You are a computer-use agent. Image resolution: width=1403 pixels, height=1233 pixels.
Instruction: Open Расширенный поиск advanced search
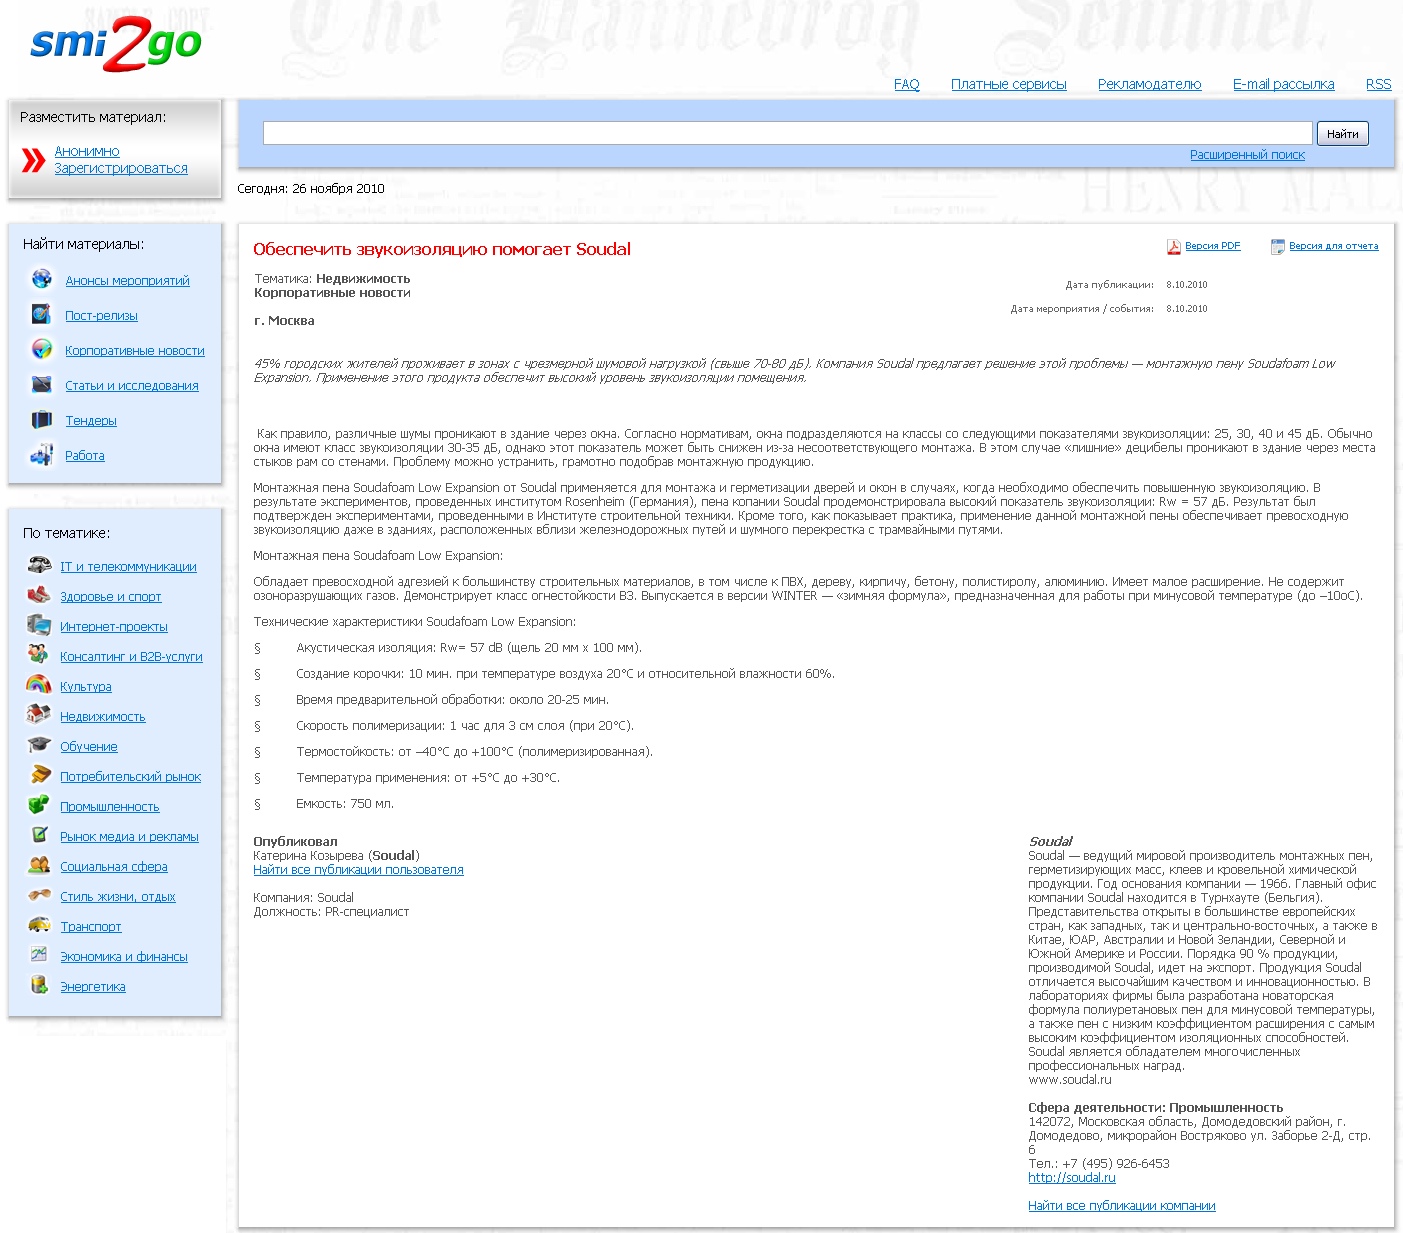(x=1247, y=155)
